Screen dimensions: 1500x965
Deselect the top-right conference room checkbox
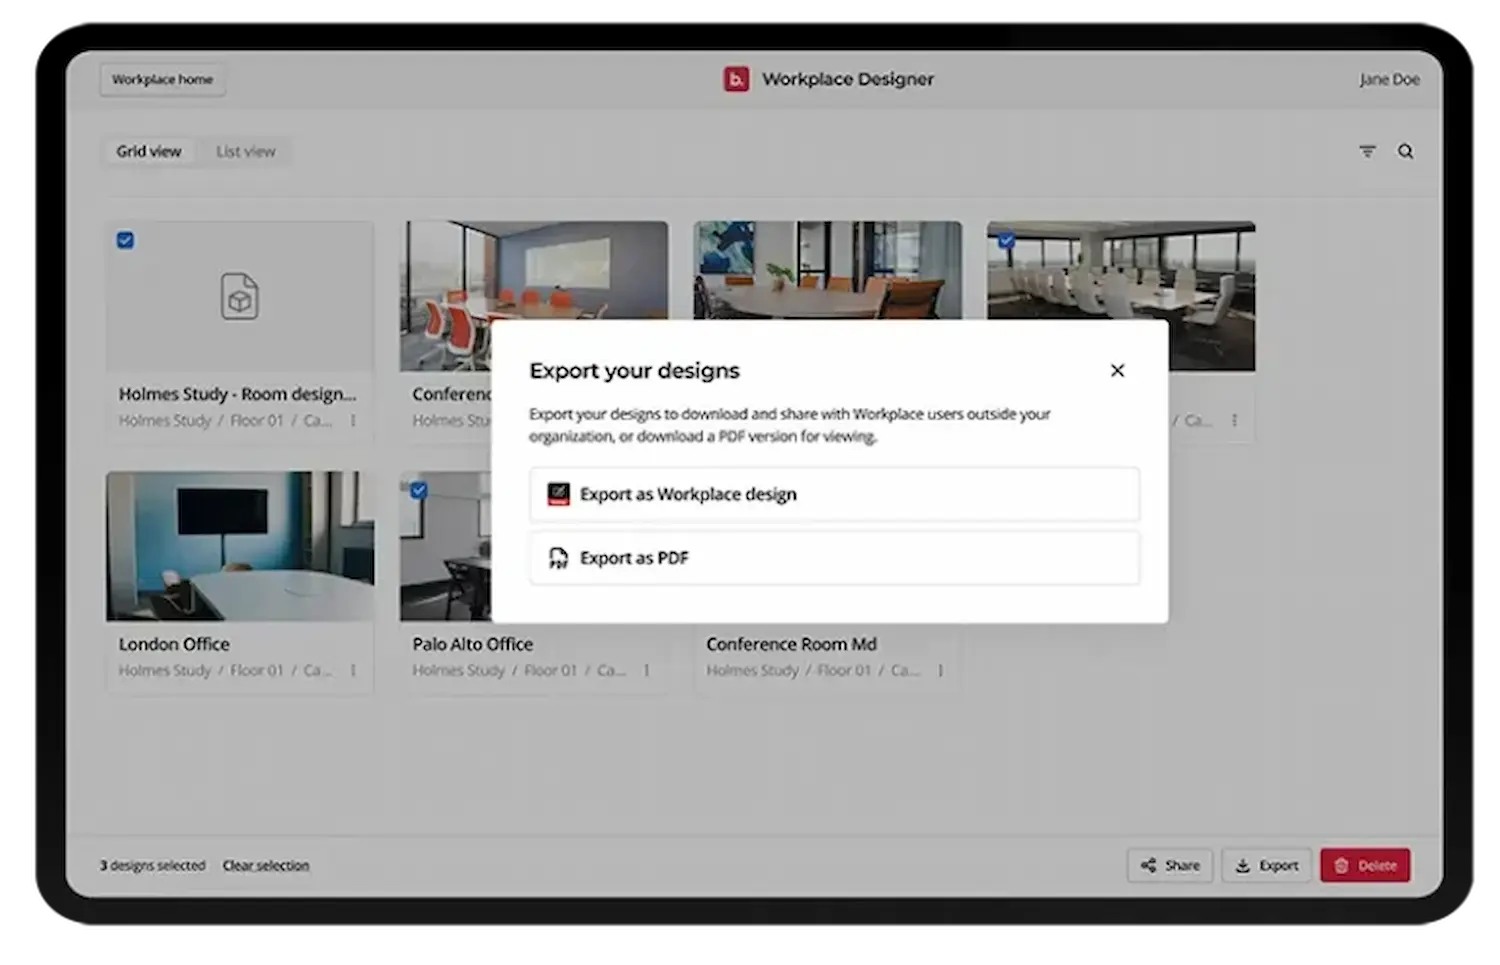click(x=1005, y=240)
